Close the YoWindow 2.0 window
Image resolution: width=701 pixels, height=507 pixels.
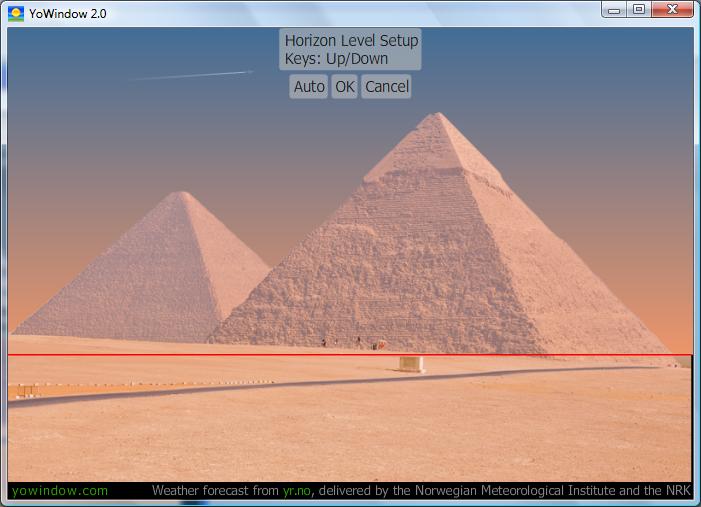(x=674, y=10)
